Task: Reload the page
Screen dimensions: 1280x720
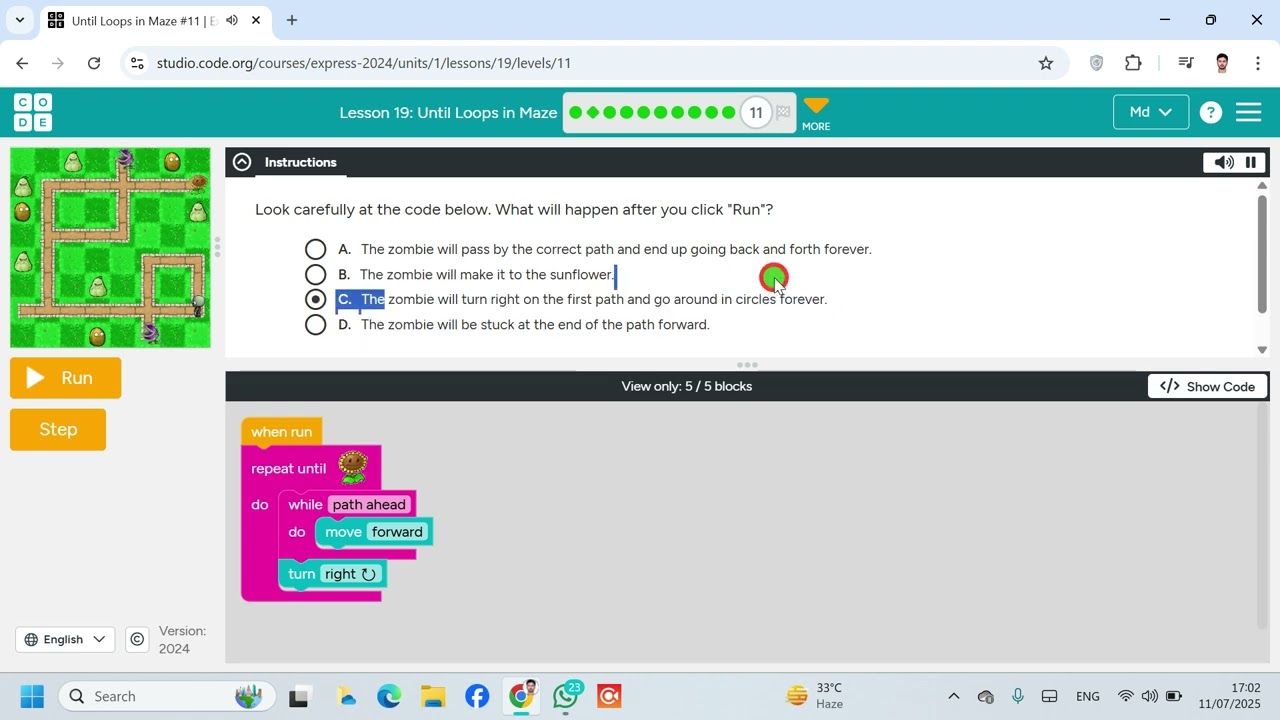Action: (x=94, y=63)
